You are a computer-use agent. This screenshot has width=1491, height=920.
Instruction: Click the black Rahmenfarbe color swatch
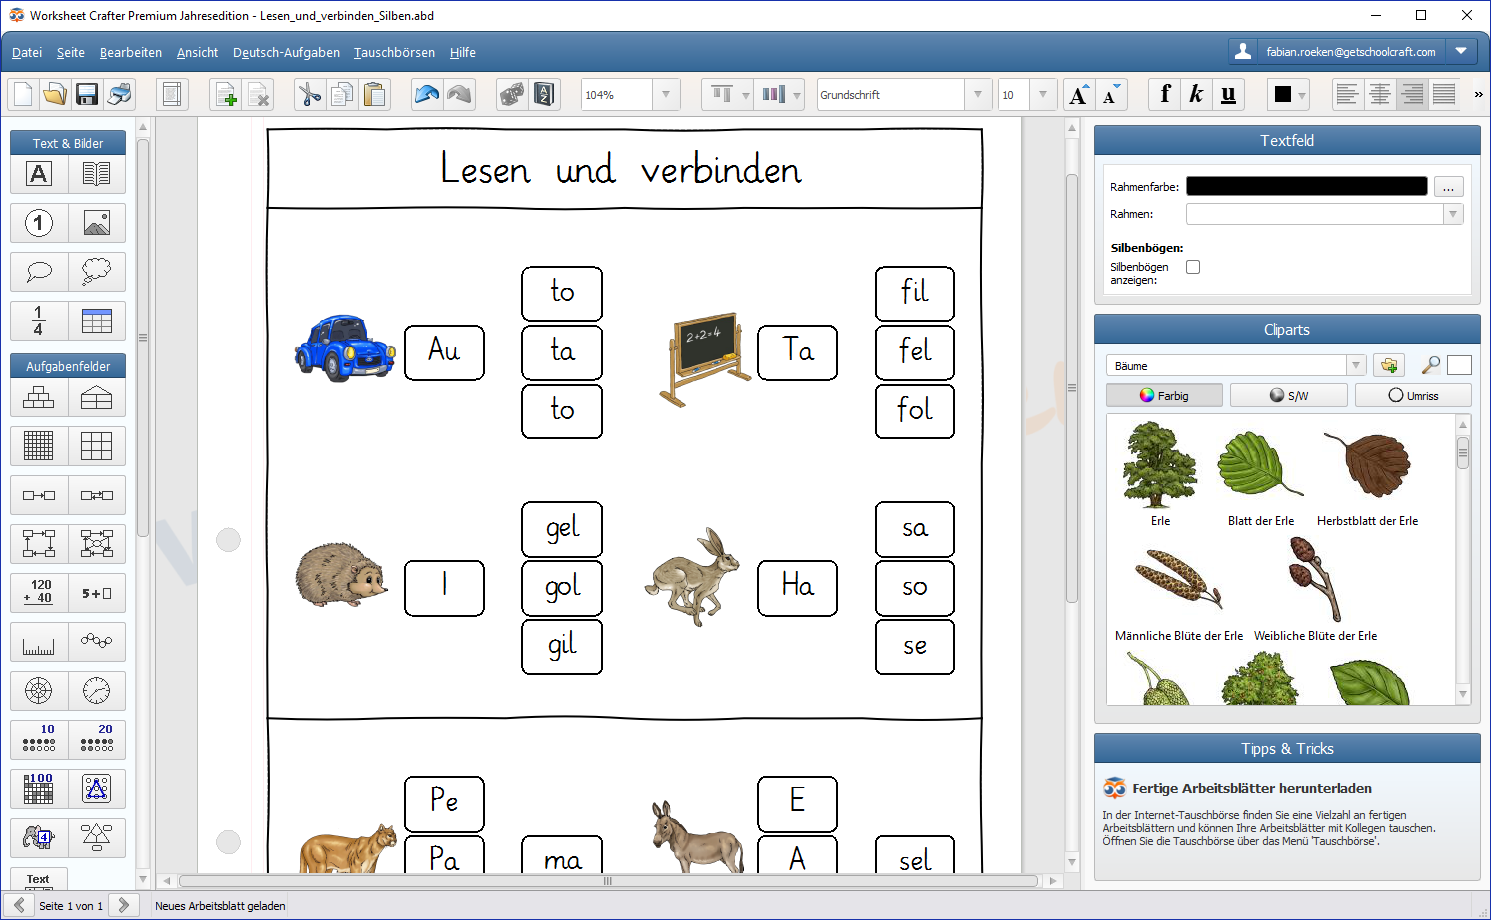pyautogui.click(x=1306, y=186)
